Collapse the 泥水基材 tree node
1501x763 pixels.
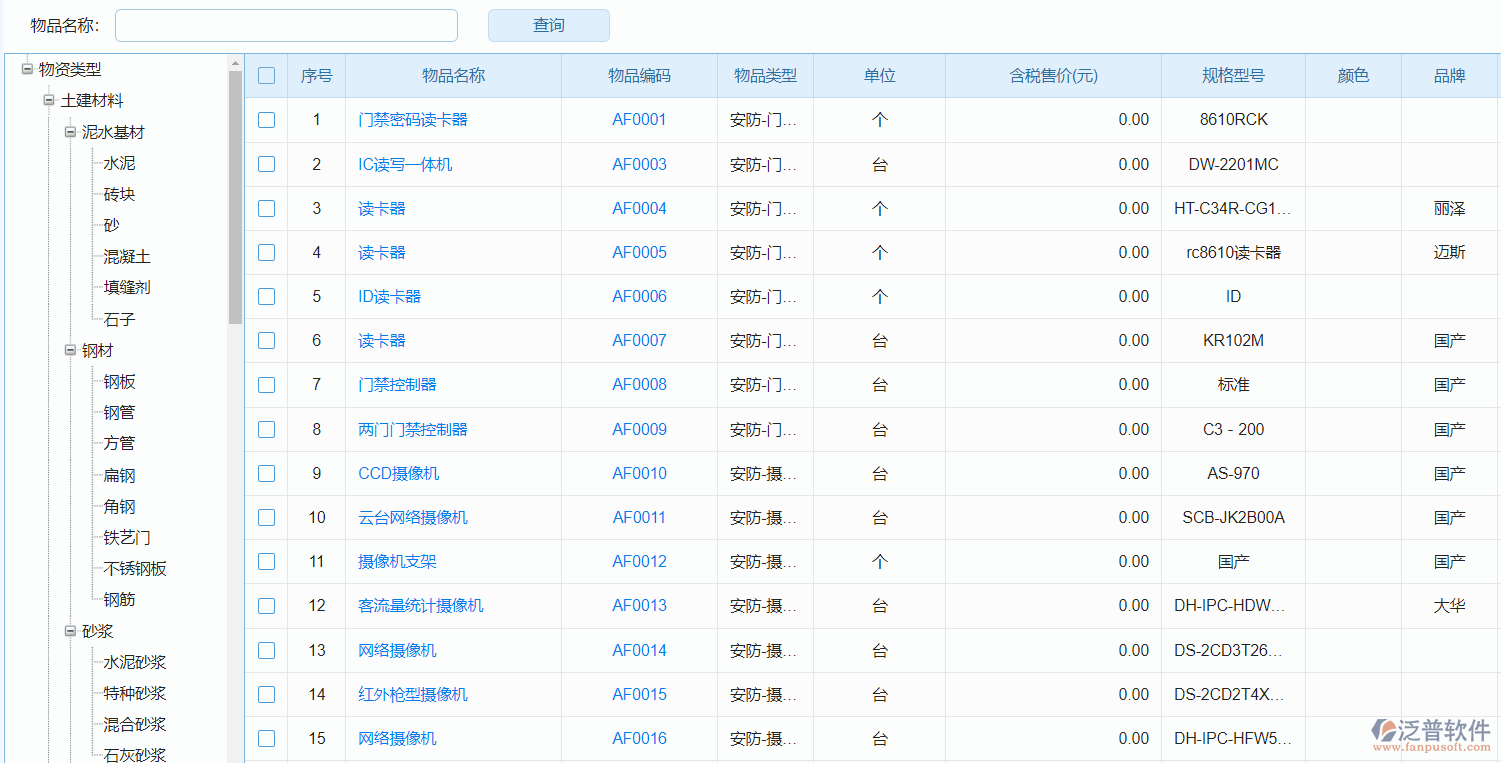click(x=70, y=132)
